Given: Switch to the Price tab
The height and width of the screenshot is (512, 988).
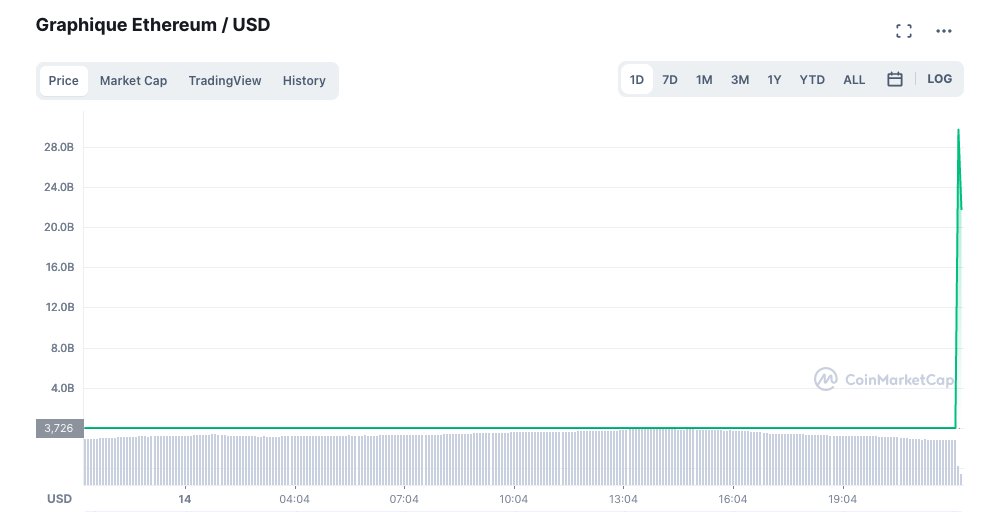Looking at the screenshot, I should tap(64, 81).
